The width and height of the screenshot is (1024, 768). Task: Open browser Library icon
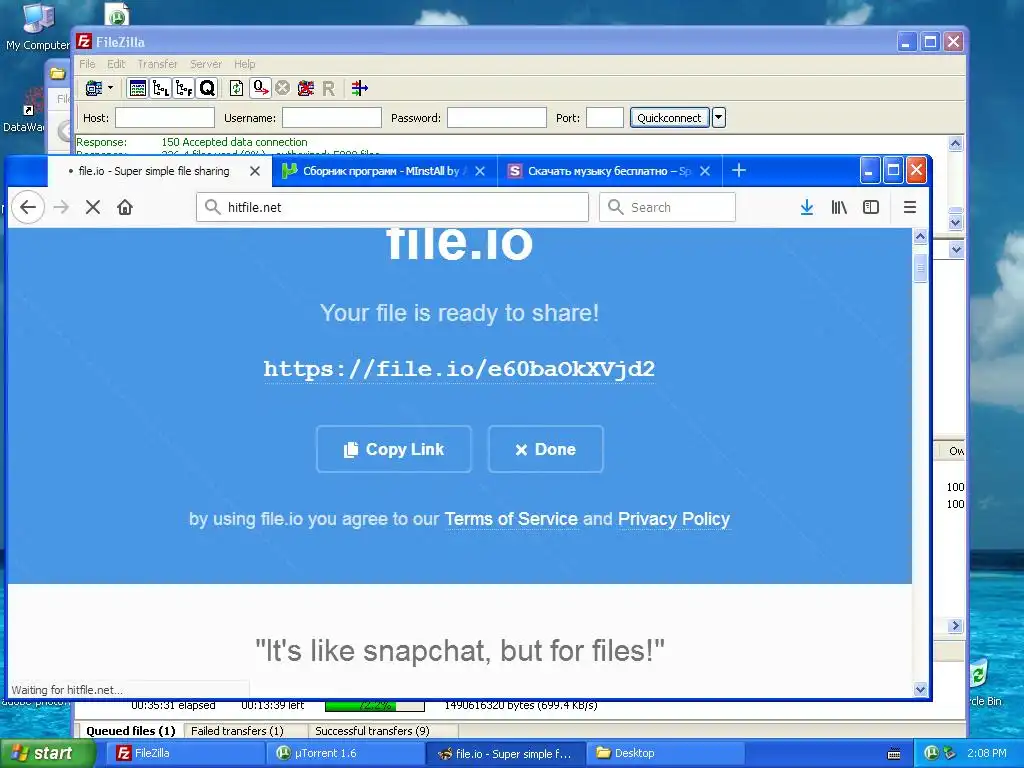point(839,207)
